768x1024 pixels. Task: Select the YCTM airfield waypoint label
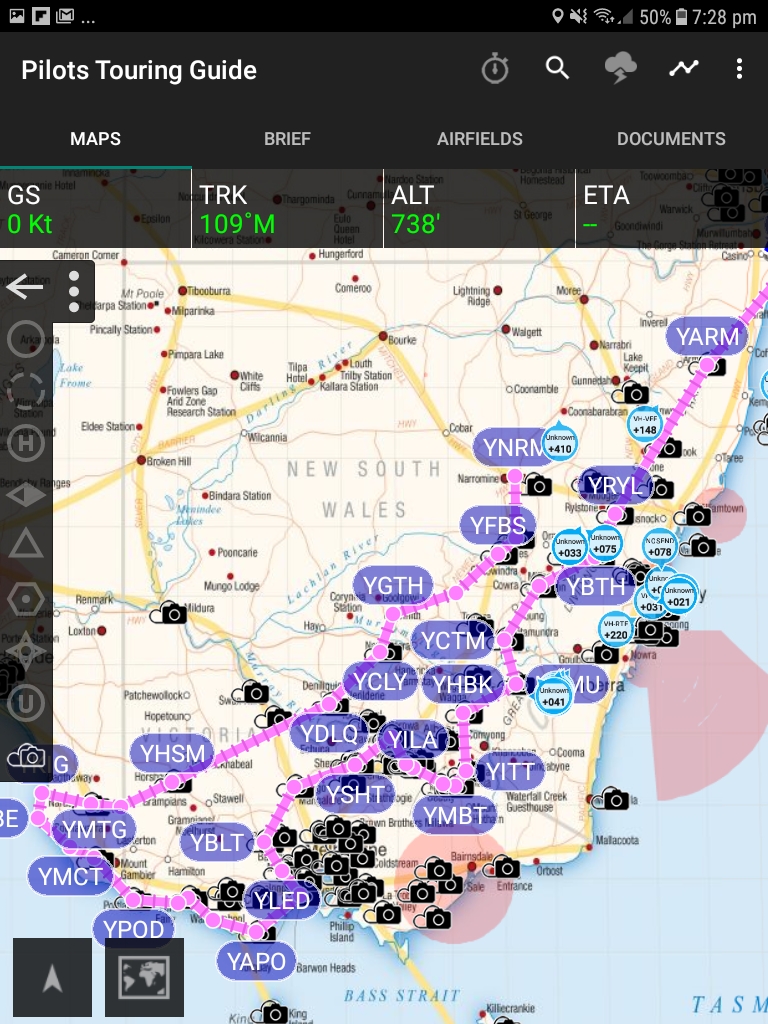tap(453, 641)
